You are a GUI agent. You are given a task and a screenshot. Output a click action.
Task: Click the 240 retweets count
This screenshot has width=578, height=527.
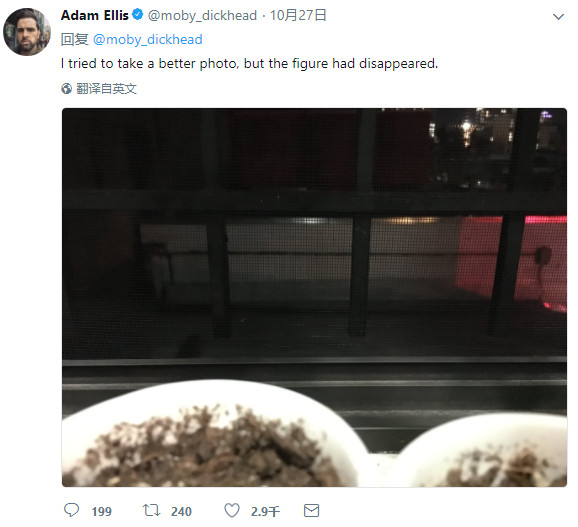(x=181, y=512)
